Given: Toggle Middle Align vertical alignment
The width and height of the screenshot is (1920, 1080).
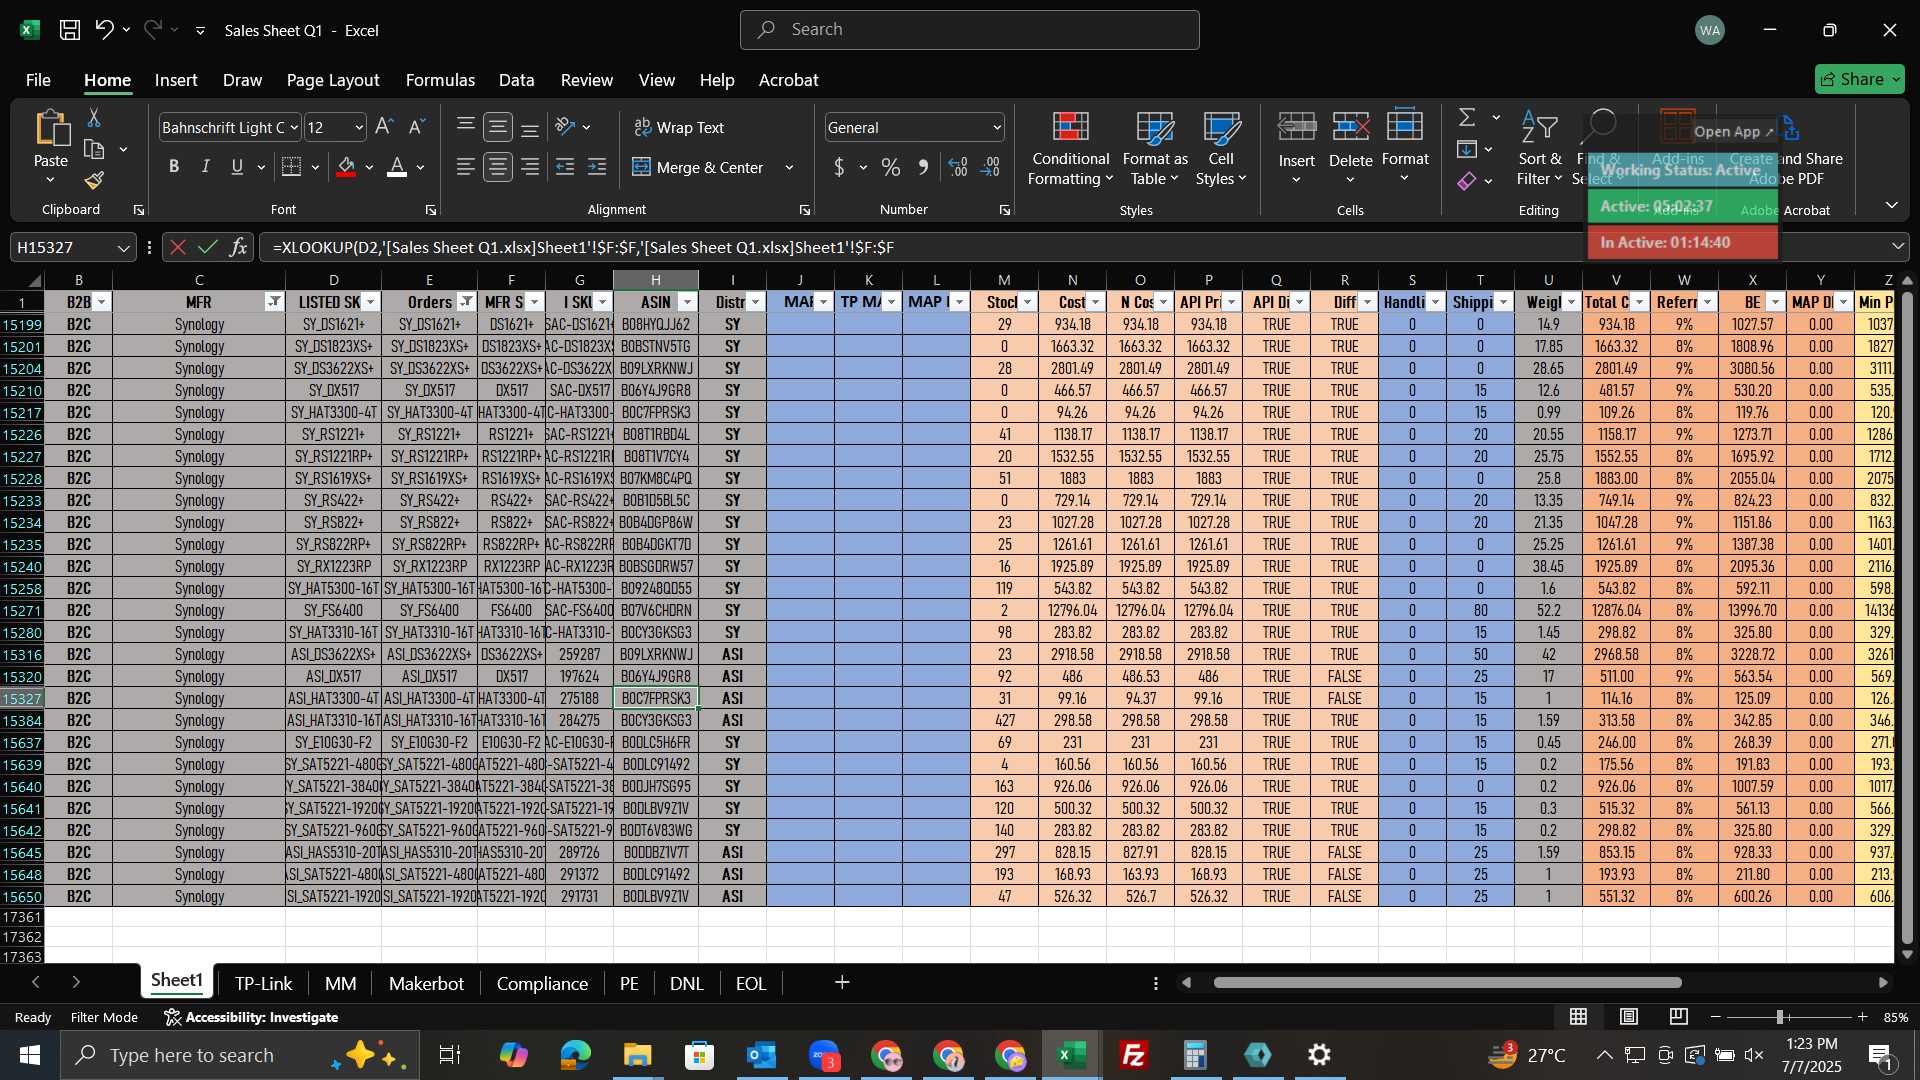Looking at the screenshot, I should [498, 127].
